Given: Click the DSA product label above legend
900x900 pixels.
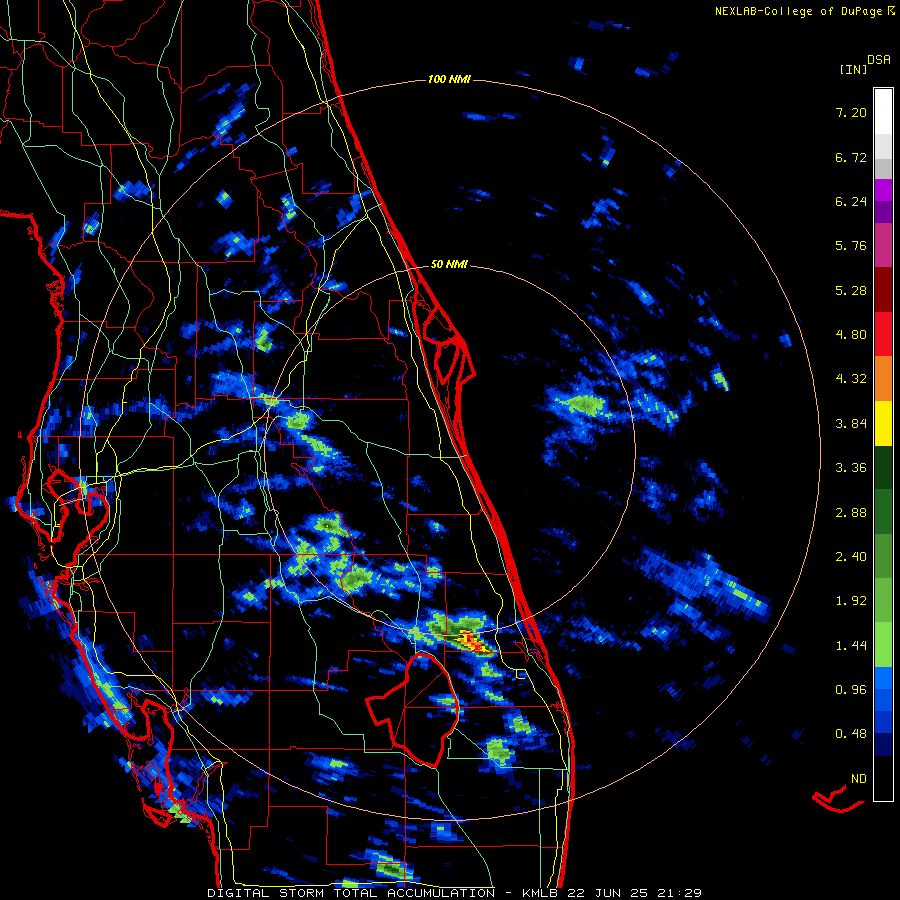Looking at the screenshot, I should [x=879, y=60].
